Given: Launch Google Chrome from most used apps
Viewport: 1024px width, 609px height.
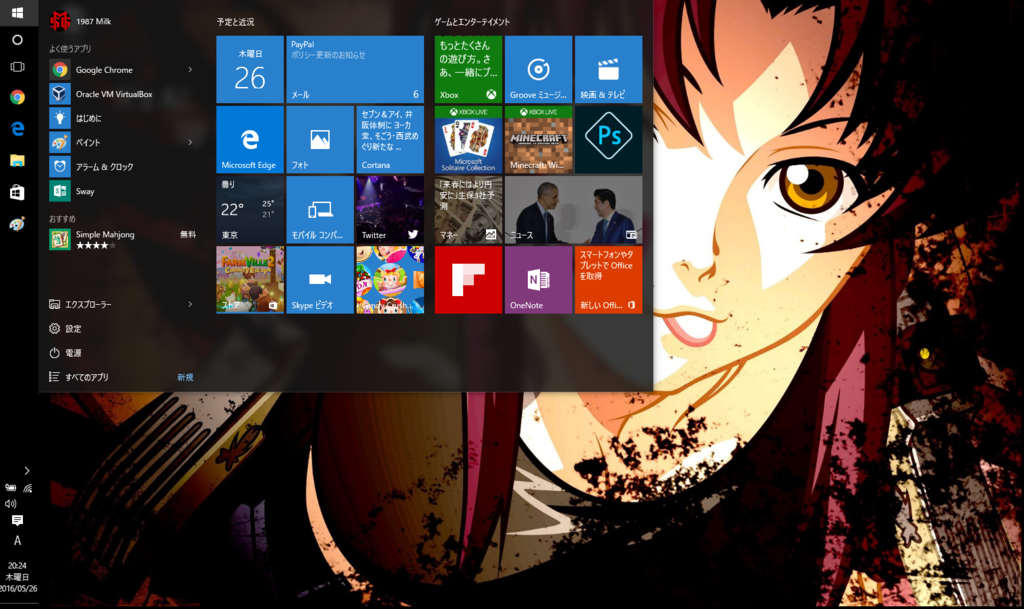Looking at the screenshot, I should pos(104,70).
